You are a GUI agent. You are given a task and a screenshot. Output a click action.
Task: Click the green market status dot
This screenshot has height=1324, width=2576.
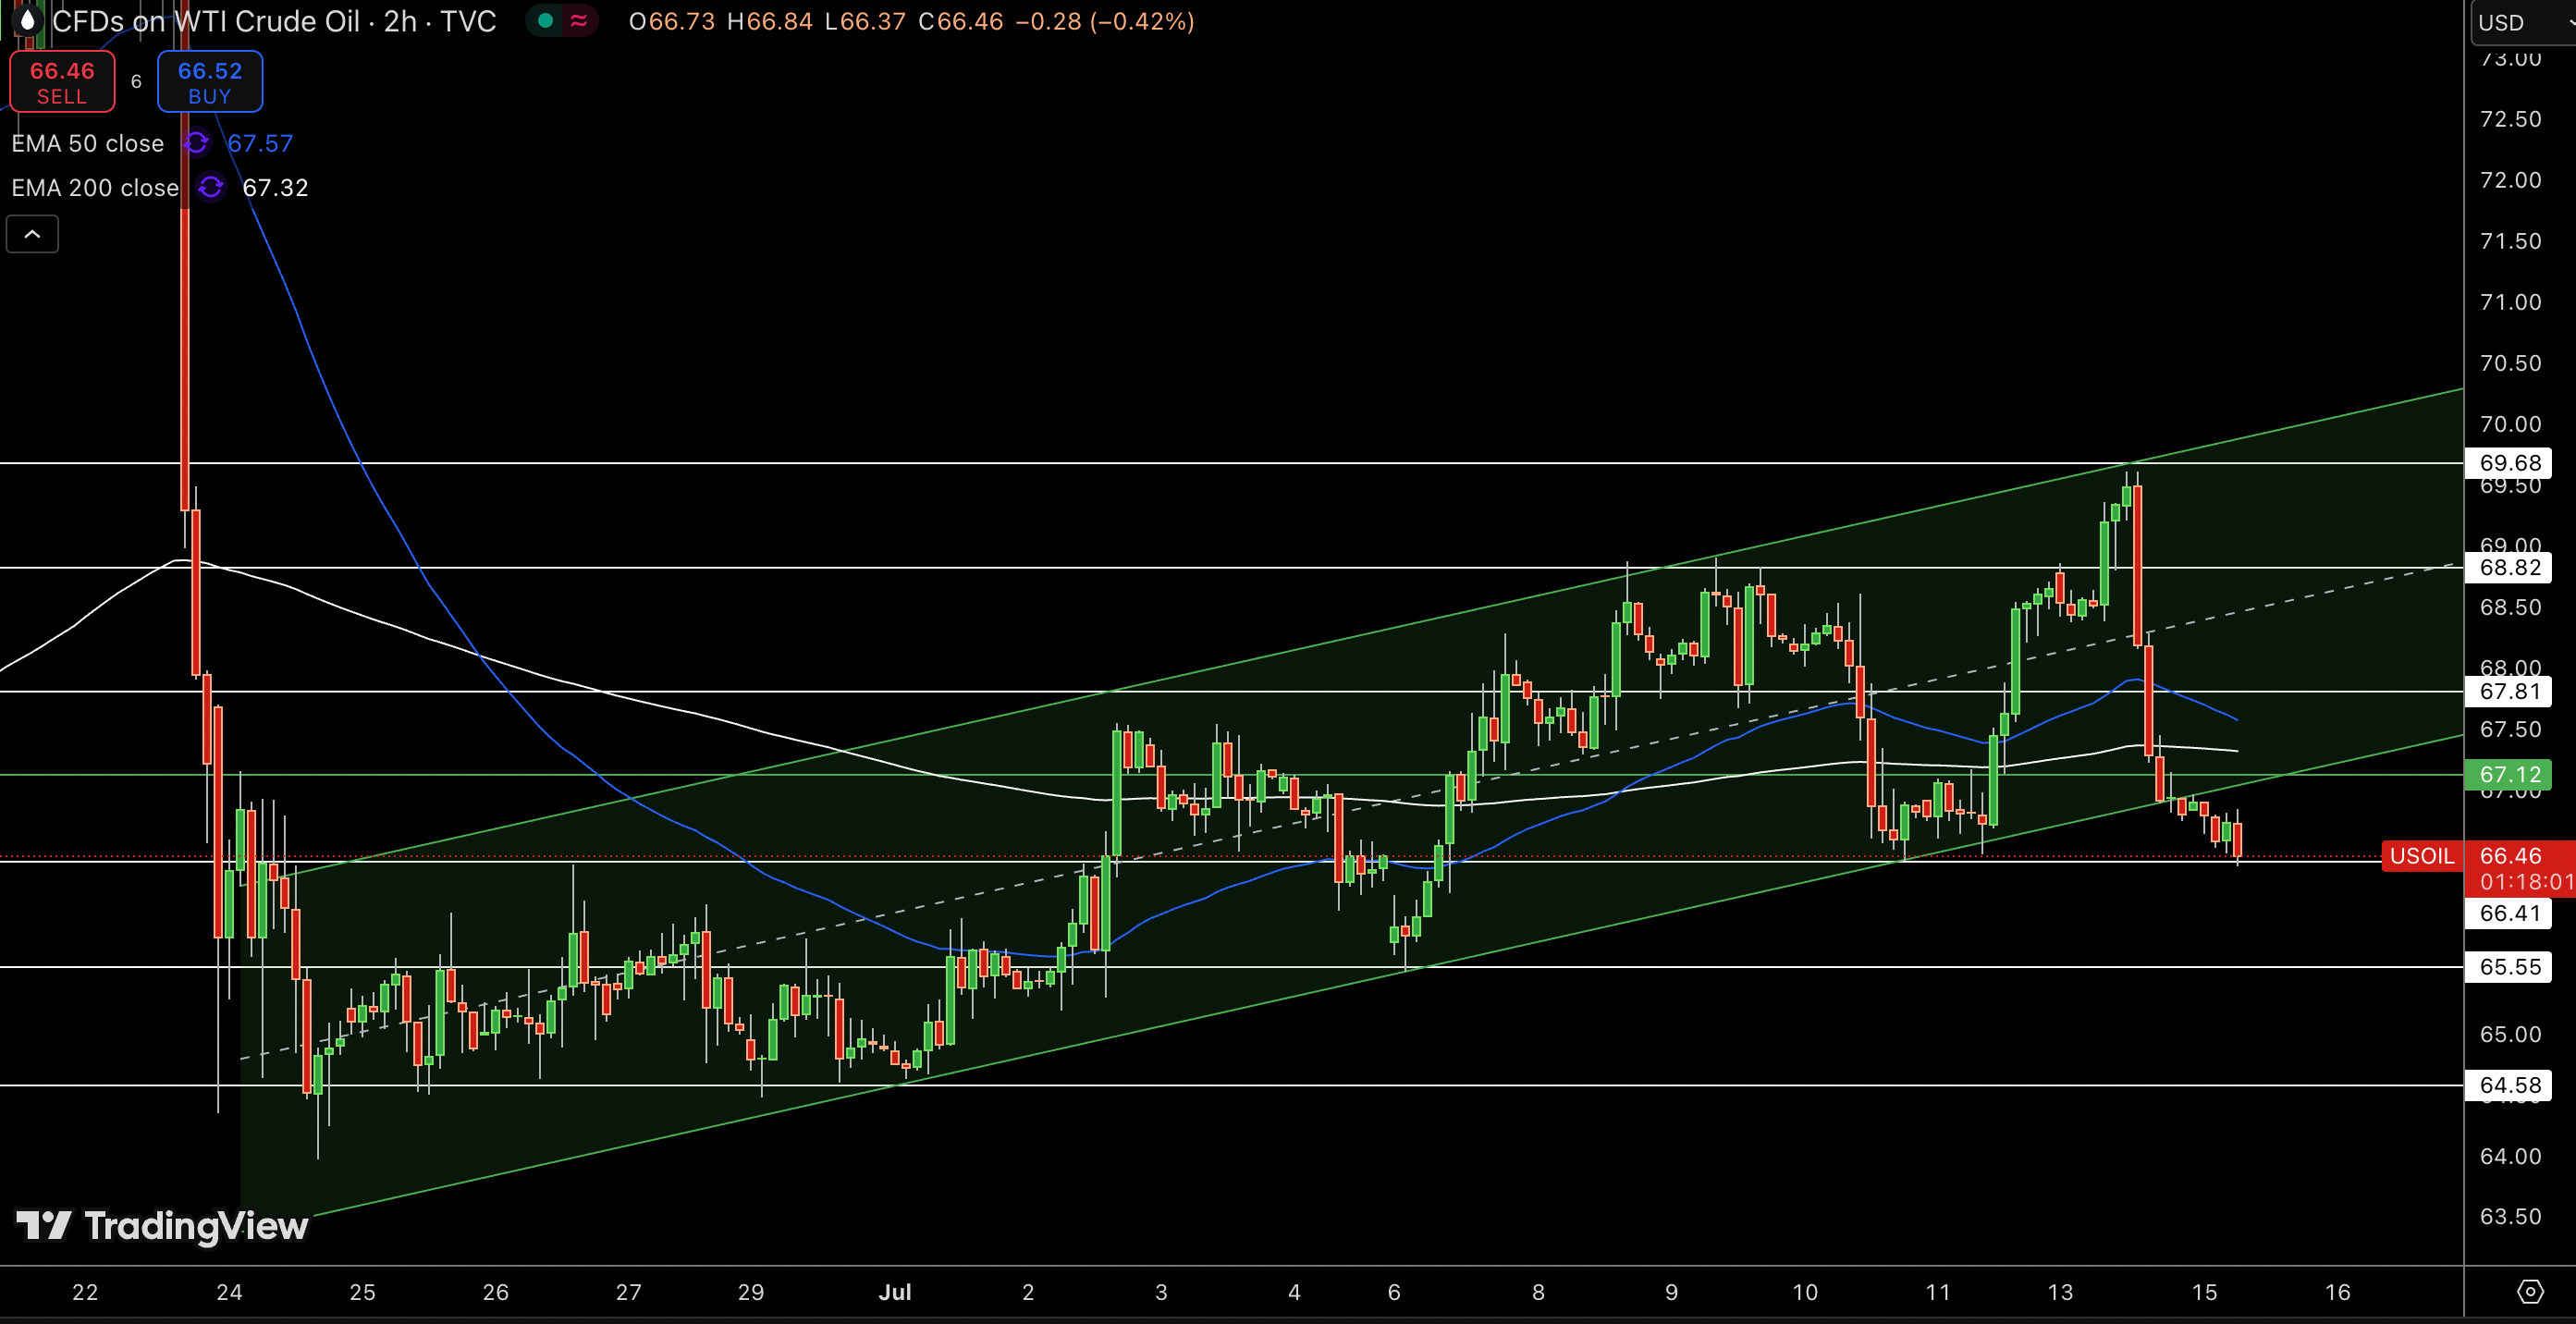click(x=545, y=20)
